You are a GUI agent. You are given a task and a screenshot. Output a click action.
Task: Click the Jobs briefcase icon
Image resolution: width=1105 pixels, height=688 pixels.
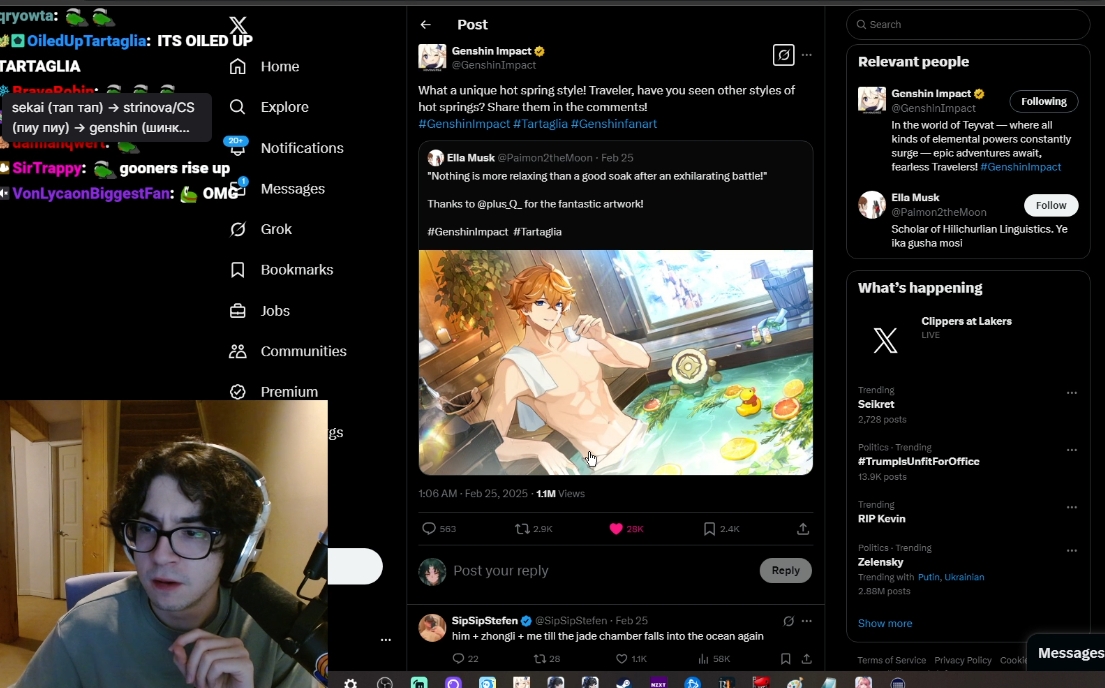pos(238,311)
